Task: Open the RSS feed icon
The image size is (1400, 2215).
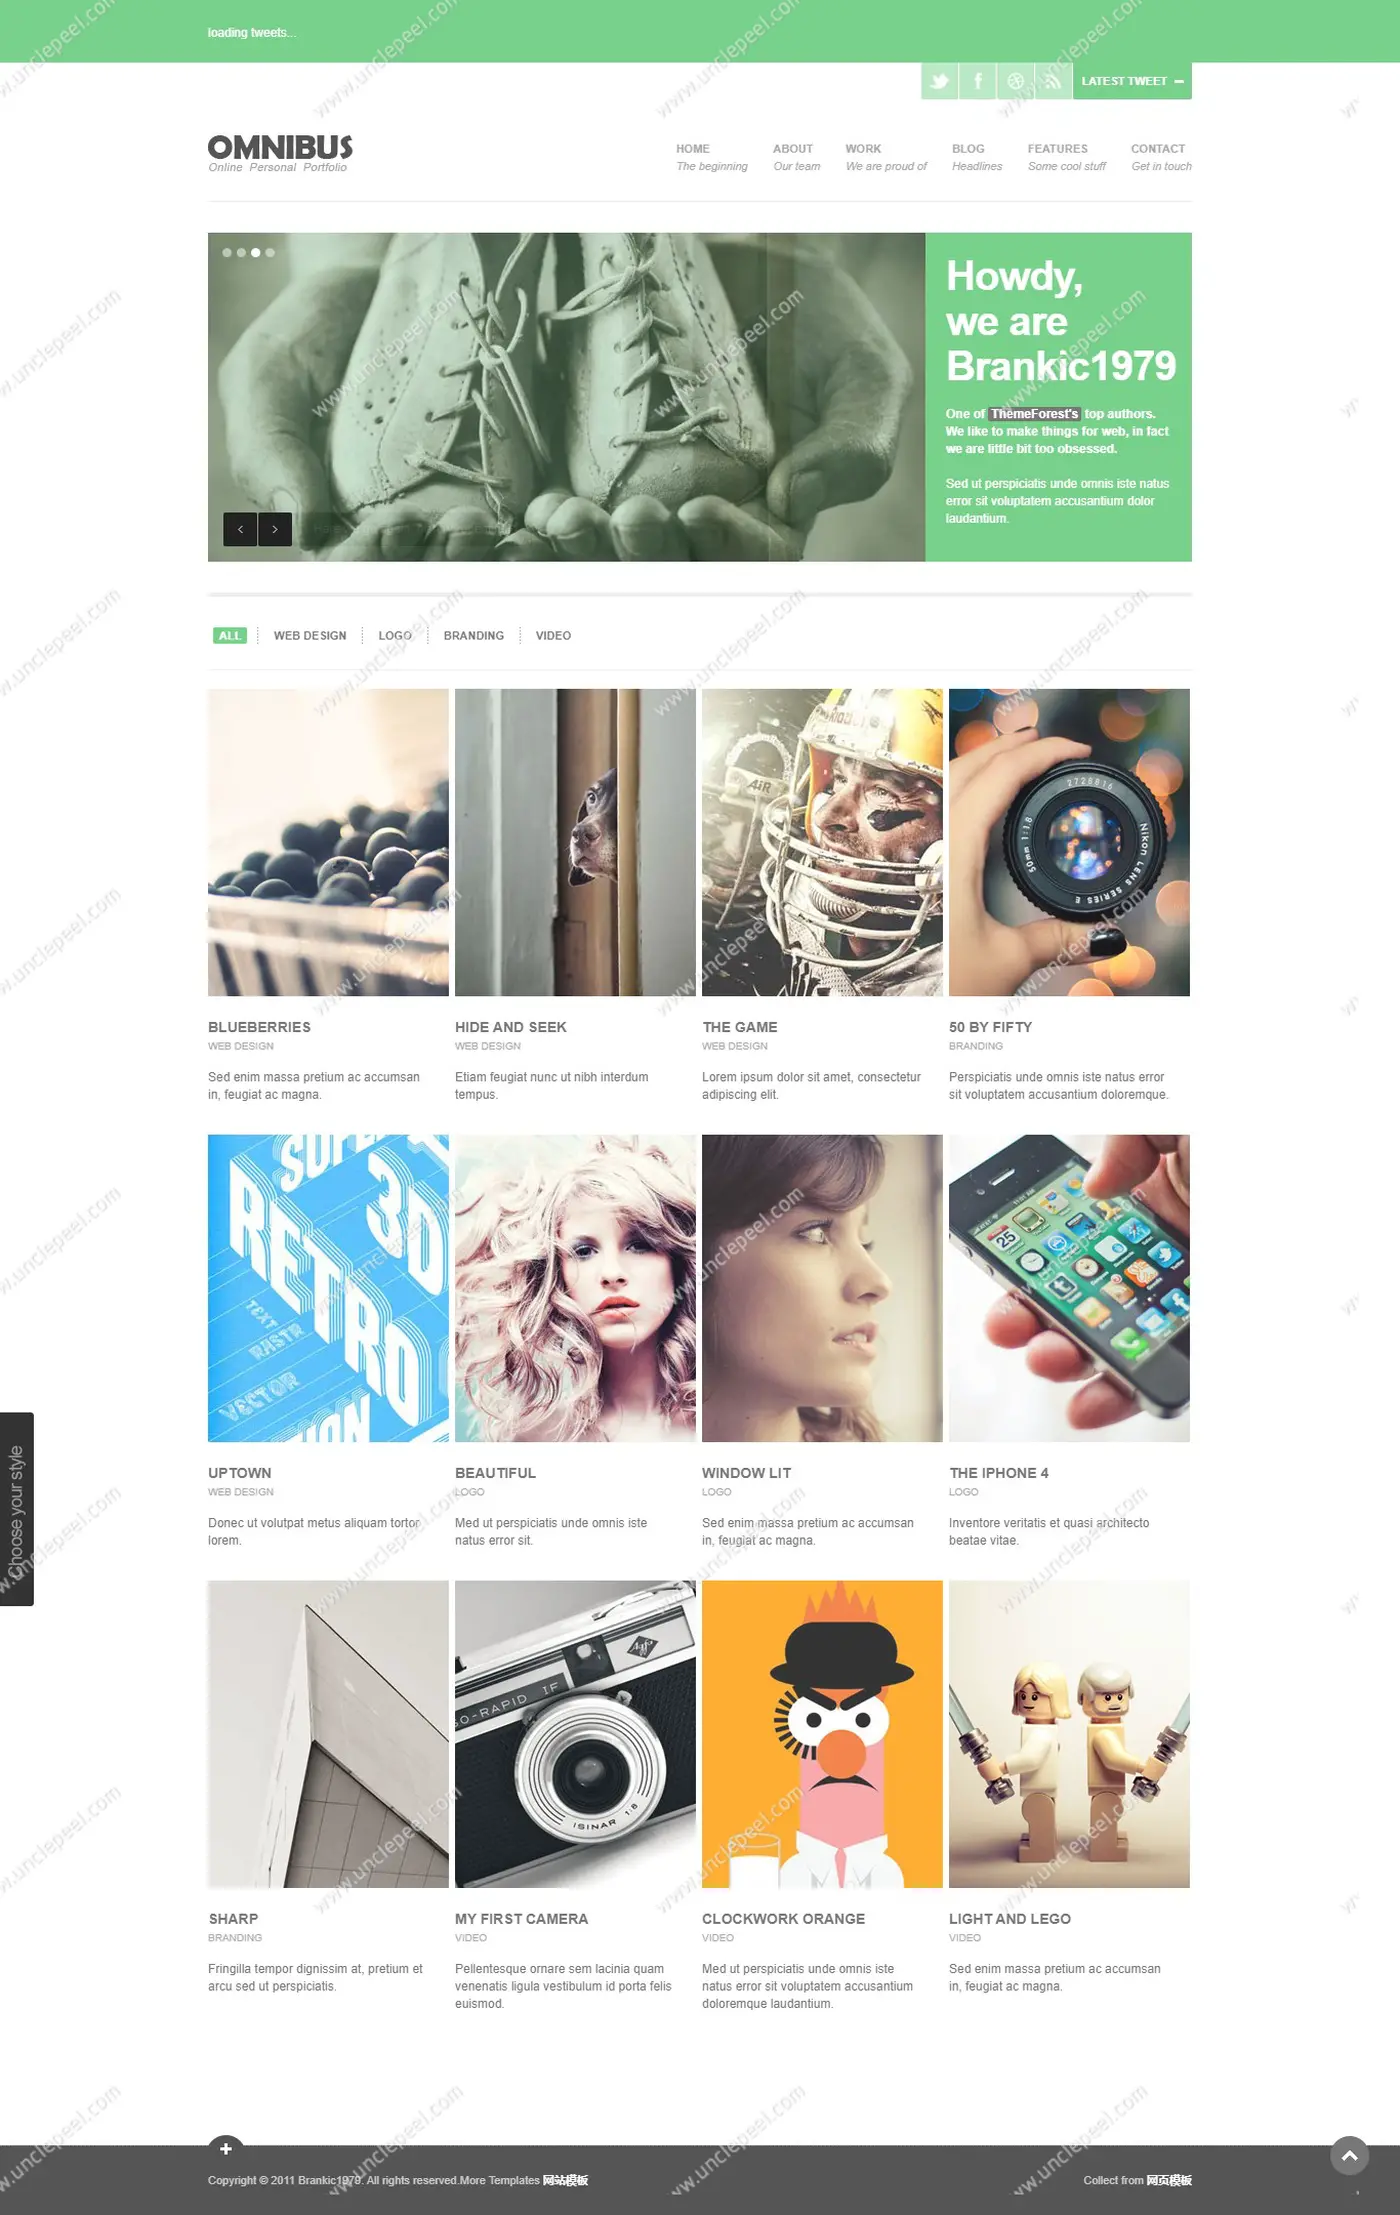Action: [1053, 81]
